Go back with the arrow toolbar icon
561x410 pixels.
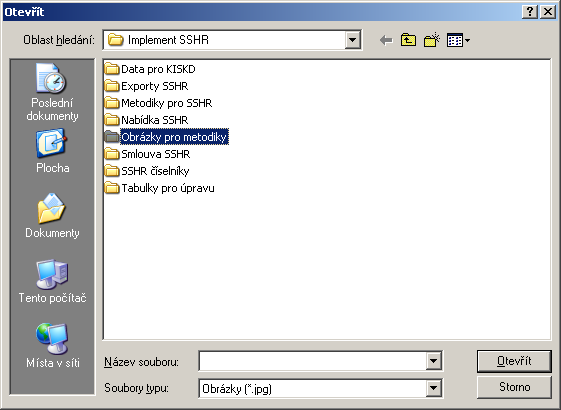pyautogui.click(x=386, y=40)
